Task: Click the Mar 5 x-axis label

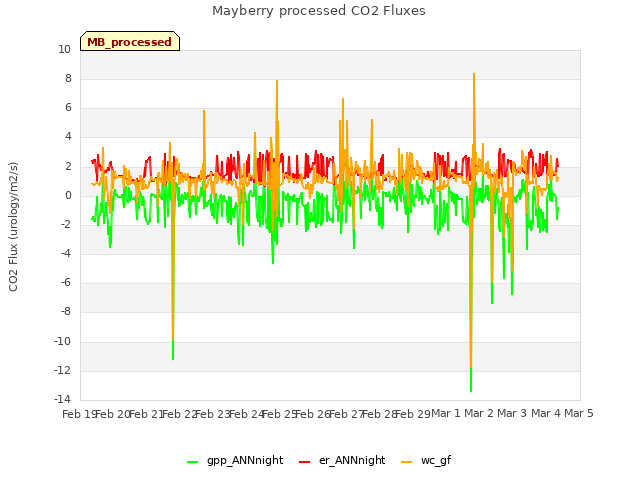Action: pos(579,413)
